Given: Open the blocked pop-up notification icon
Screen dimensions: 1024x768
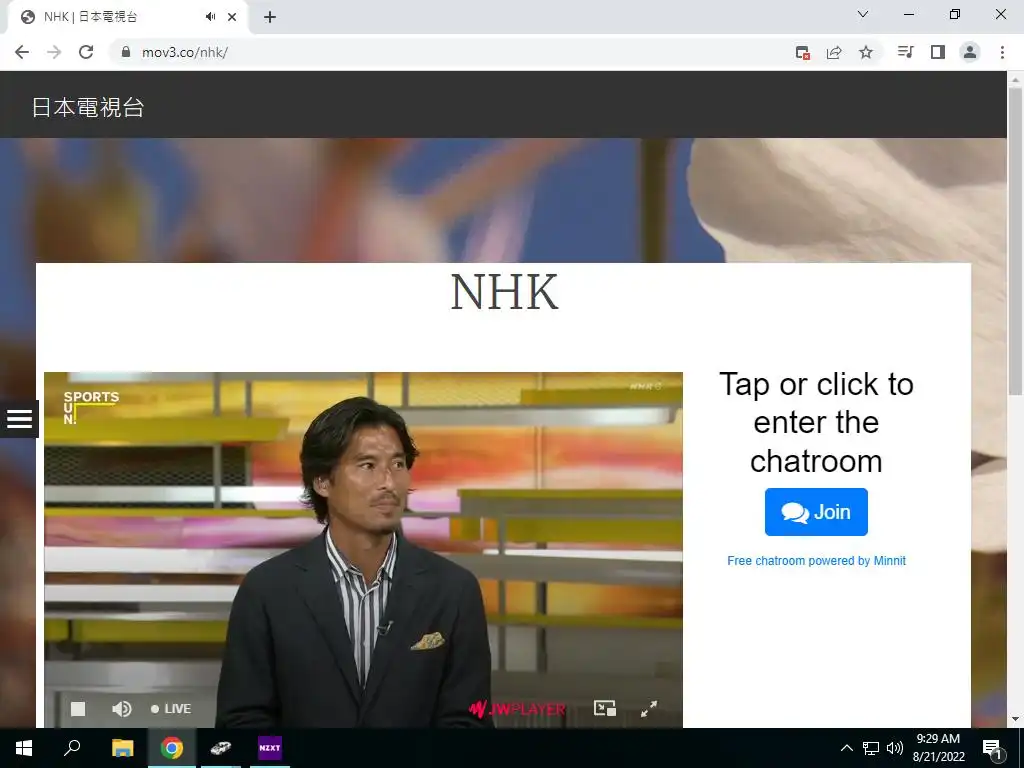Looking at the screenshot, I should [x=803, y=52].
